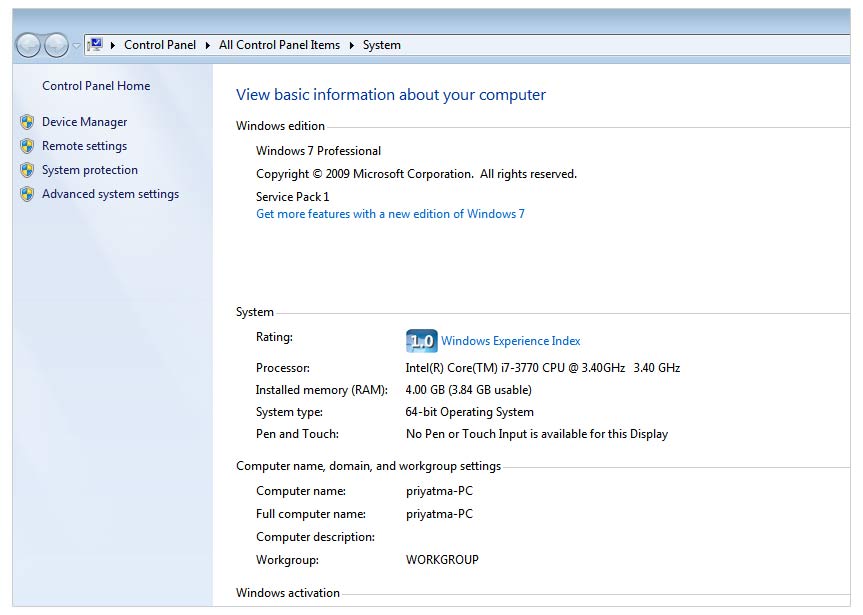Click the View basic information heading
The height and width of the screenshot is (615, 863).
pos(391,95)
